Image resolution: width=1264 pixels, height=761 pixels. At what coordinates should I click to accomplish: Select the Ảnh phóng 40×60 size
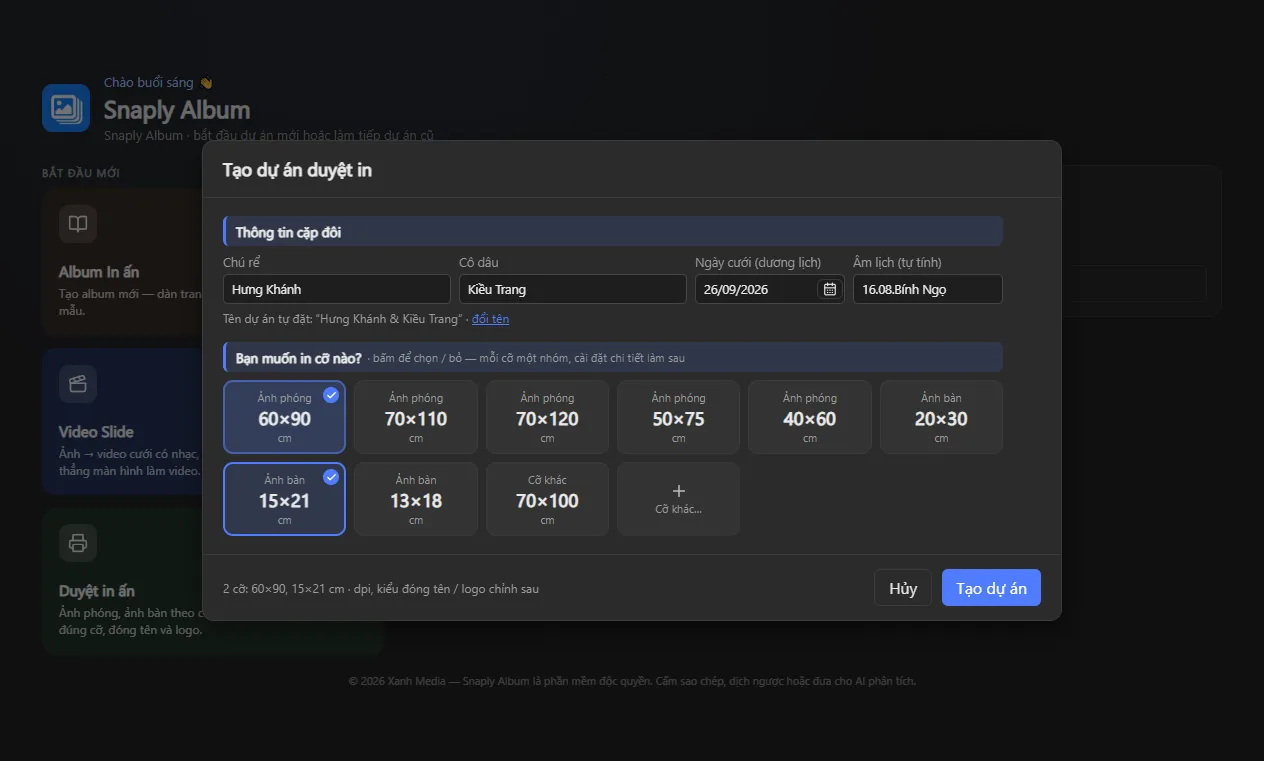(x=810, y=417)
